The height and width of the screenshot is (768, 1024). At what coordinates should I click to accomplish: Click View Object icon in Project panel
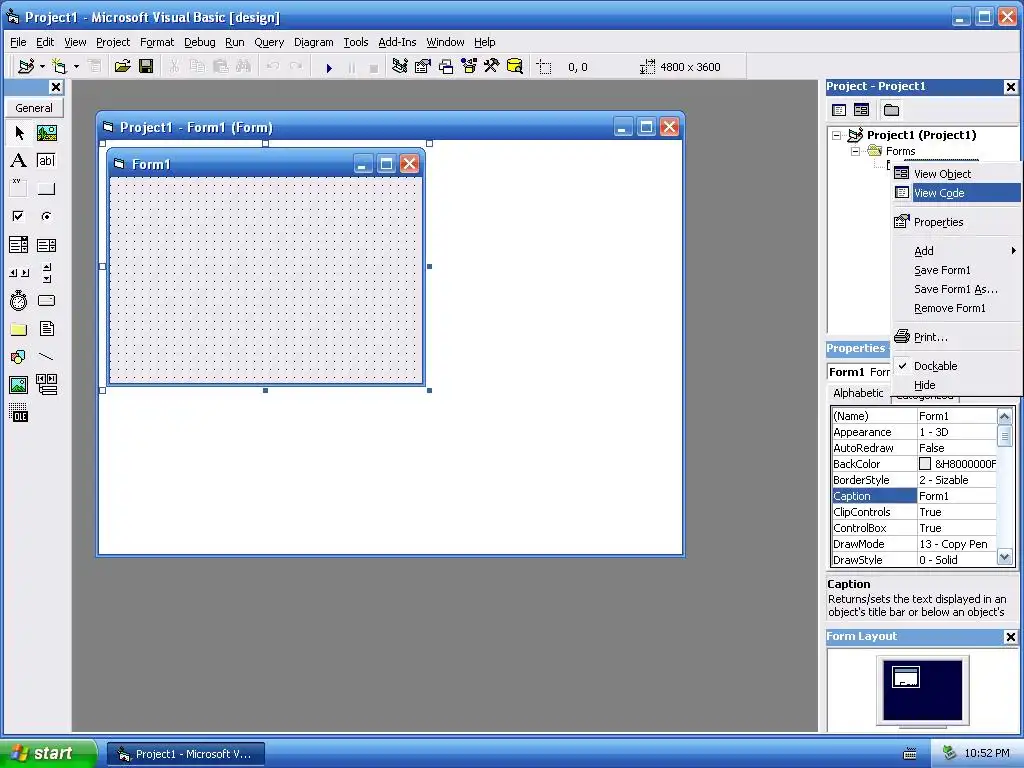tap(861, 110)
